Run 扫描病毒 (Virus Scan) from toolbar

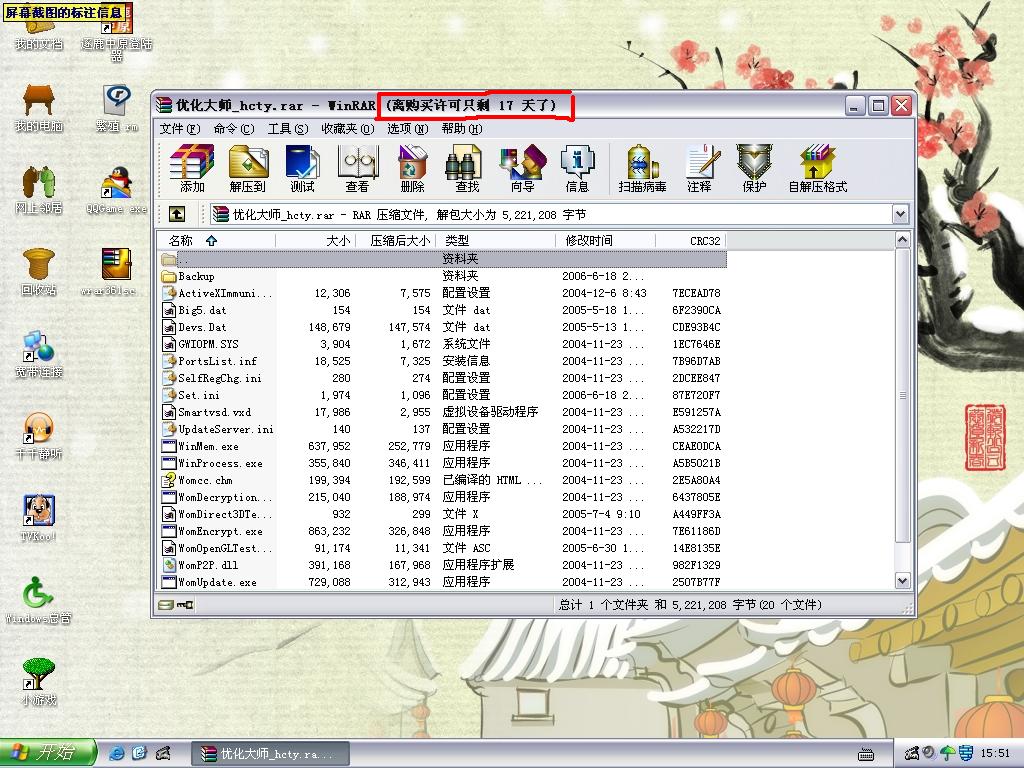click(642, 168)
